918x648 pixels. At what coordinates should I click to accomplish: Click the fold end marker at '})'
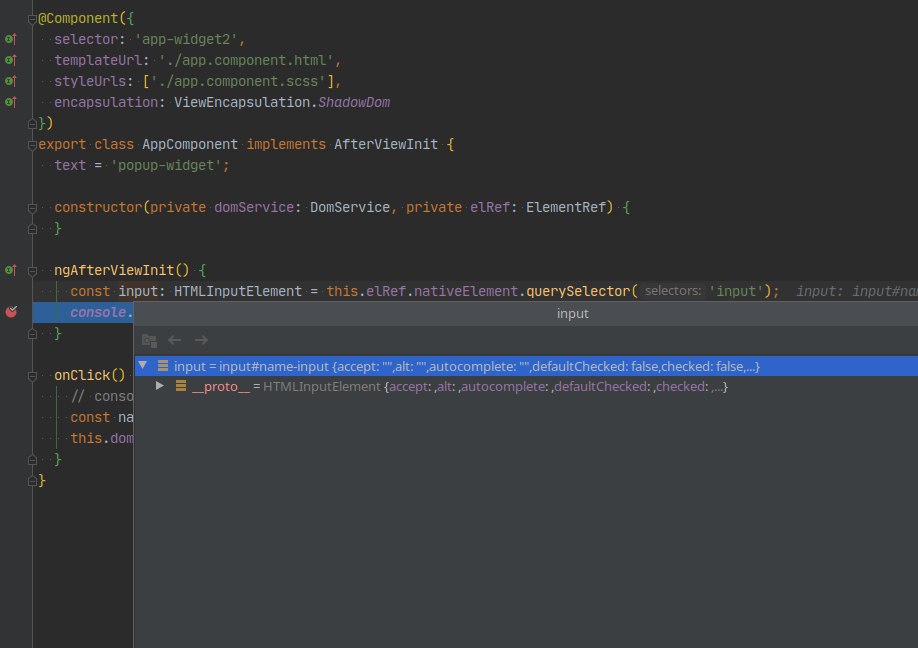pyautogui.click(x=32, y=124)
